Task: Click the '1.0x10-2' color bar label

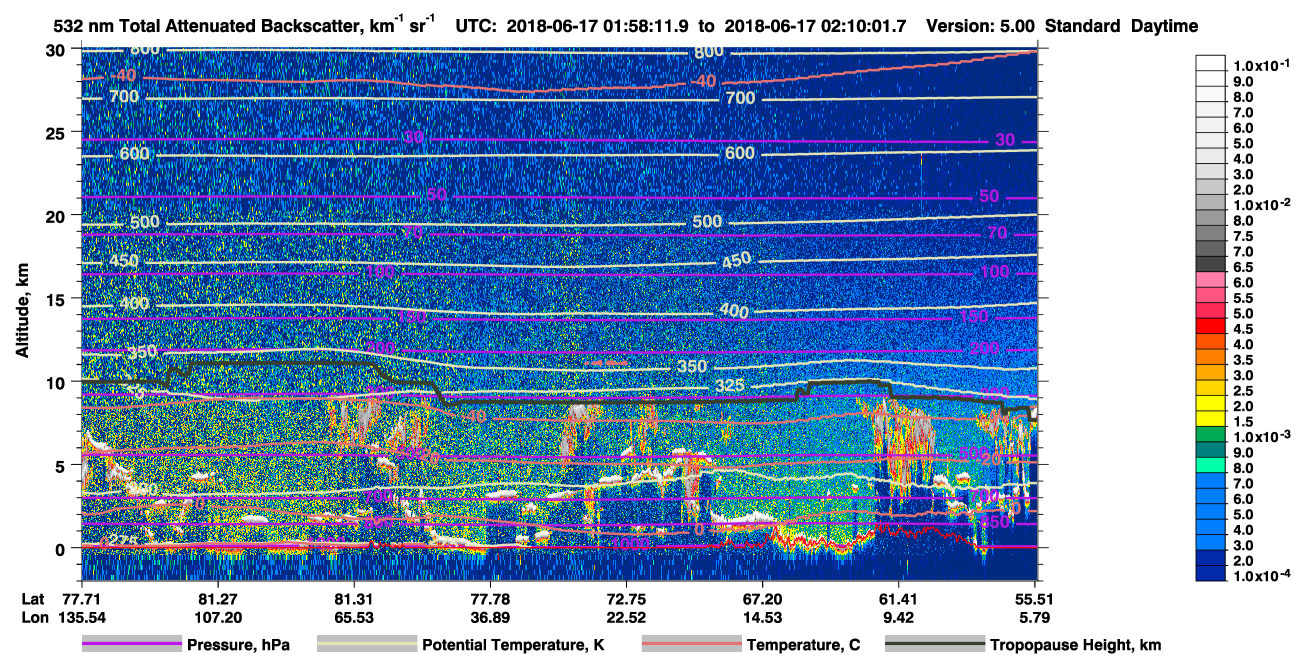Action: click(x=1263, y=205)
